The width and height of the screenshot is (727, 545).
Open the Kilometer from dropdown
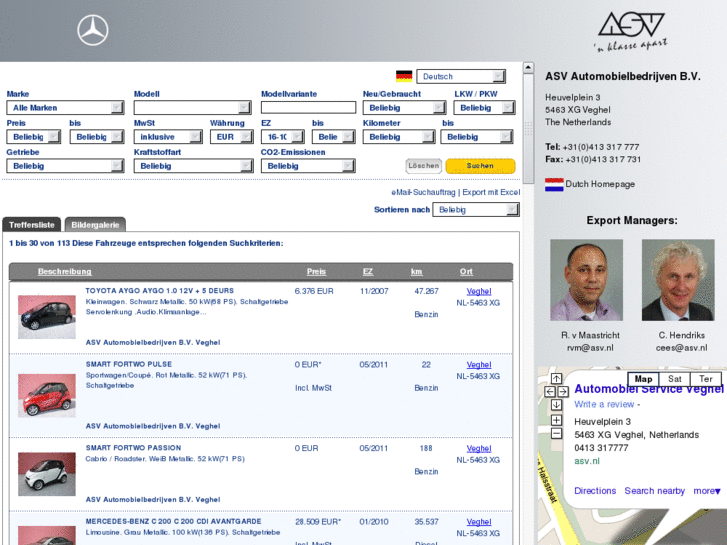(x=399, y=137)
